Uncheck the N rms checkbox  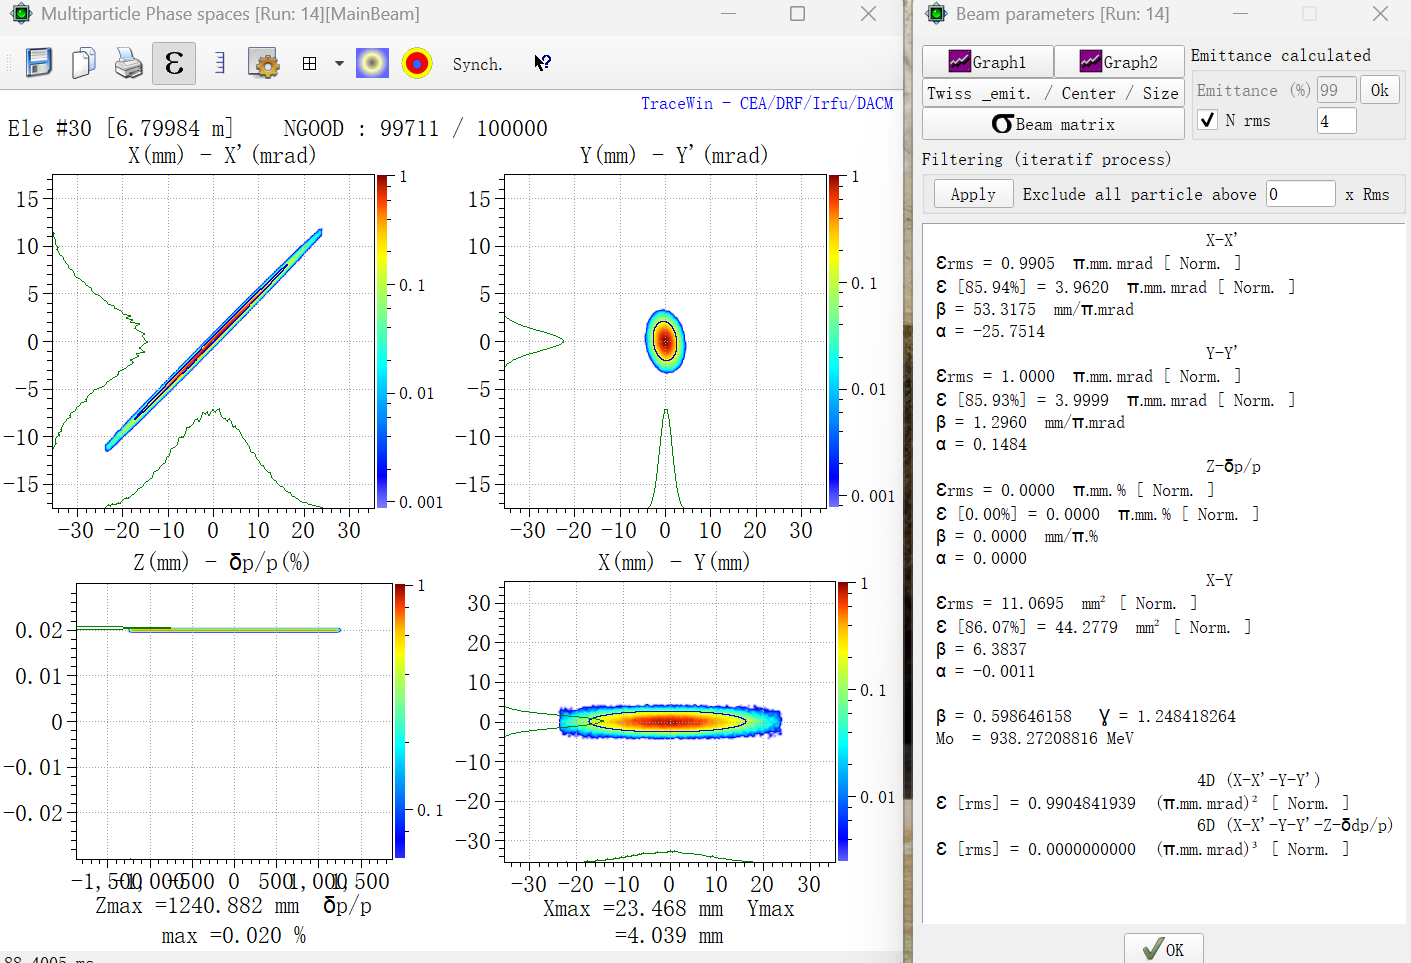tap(1208, 120)
